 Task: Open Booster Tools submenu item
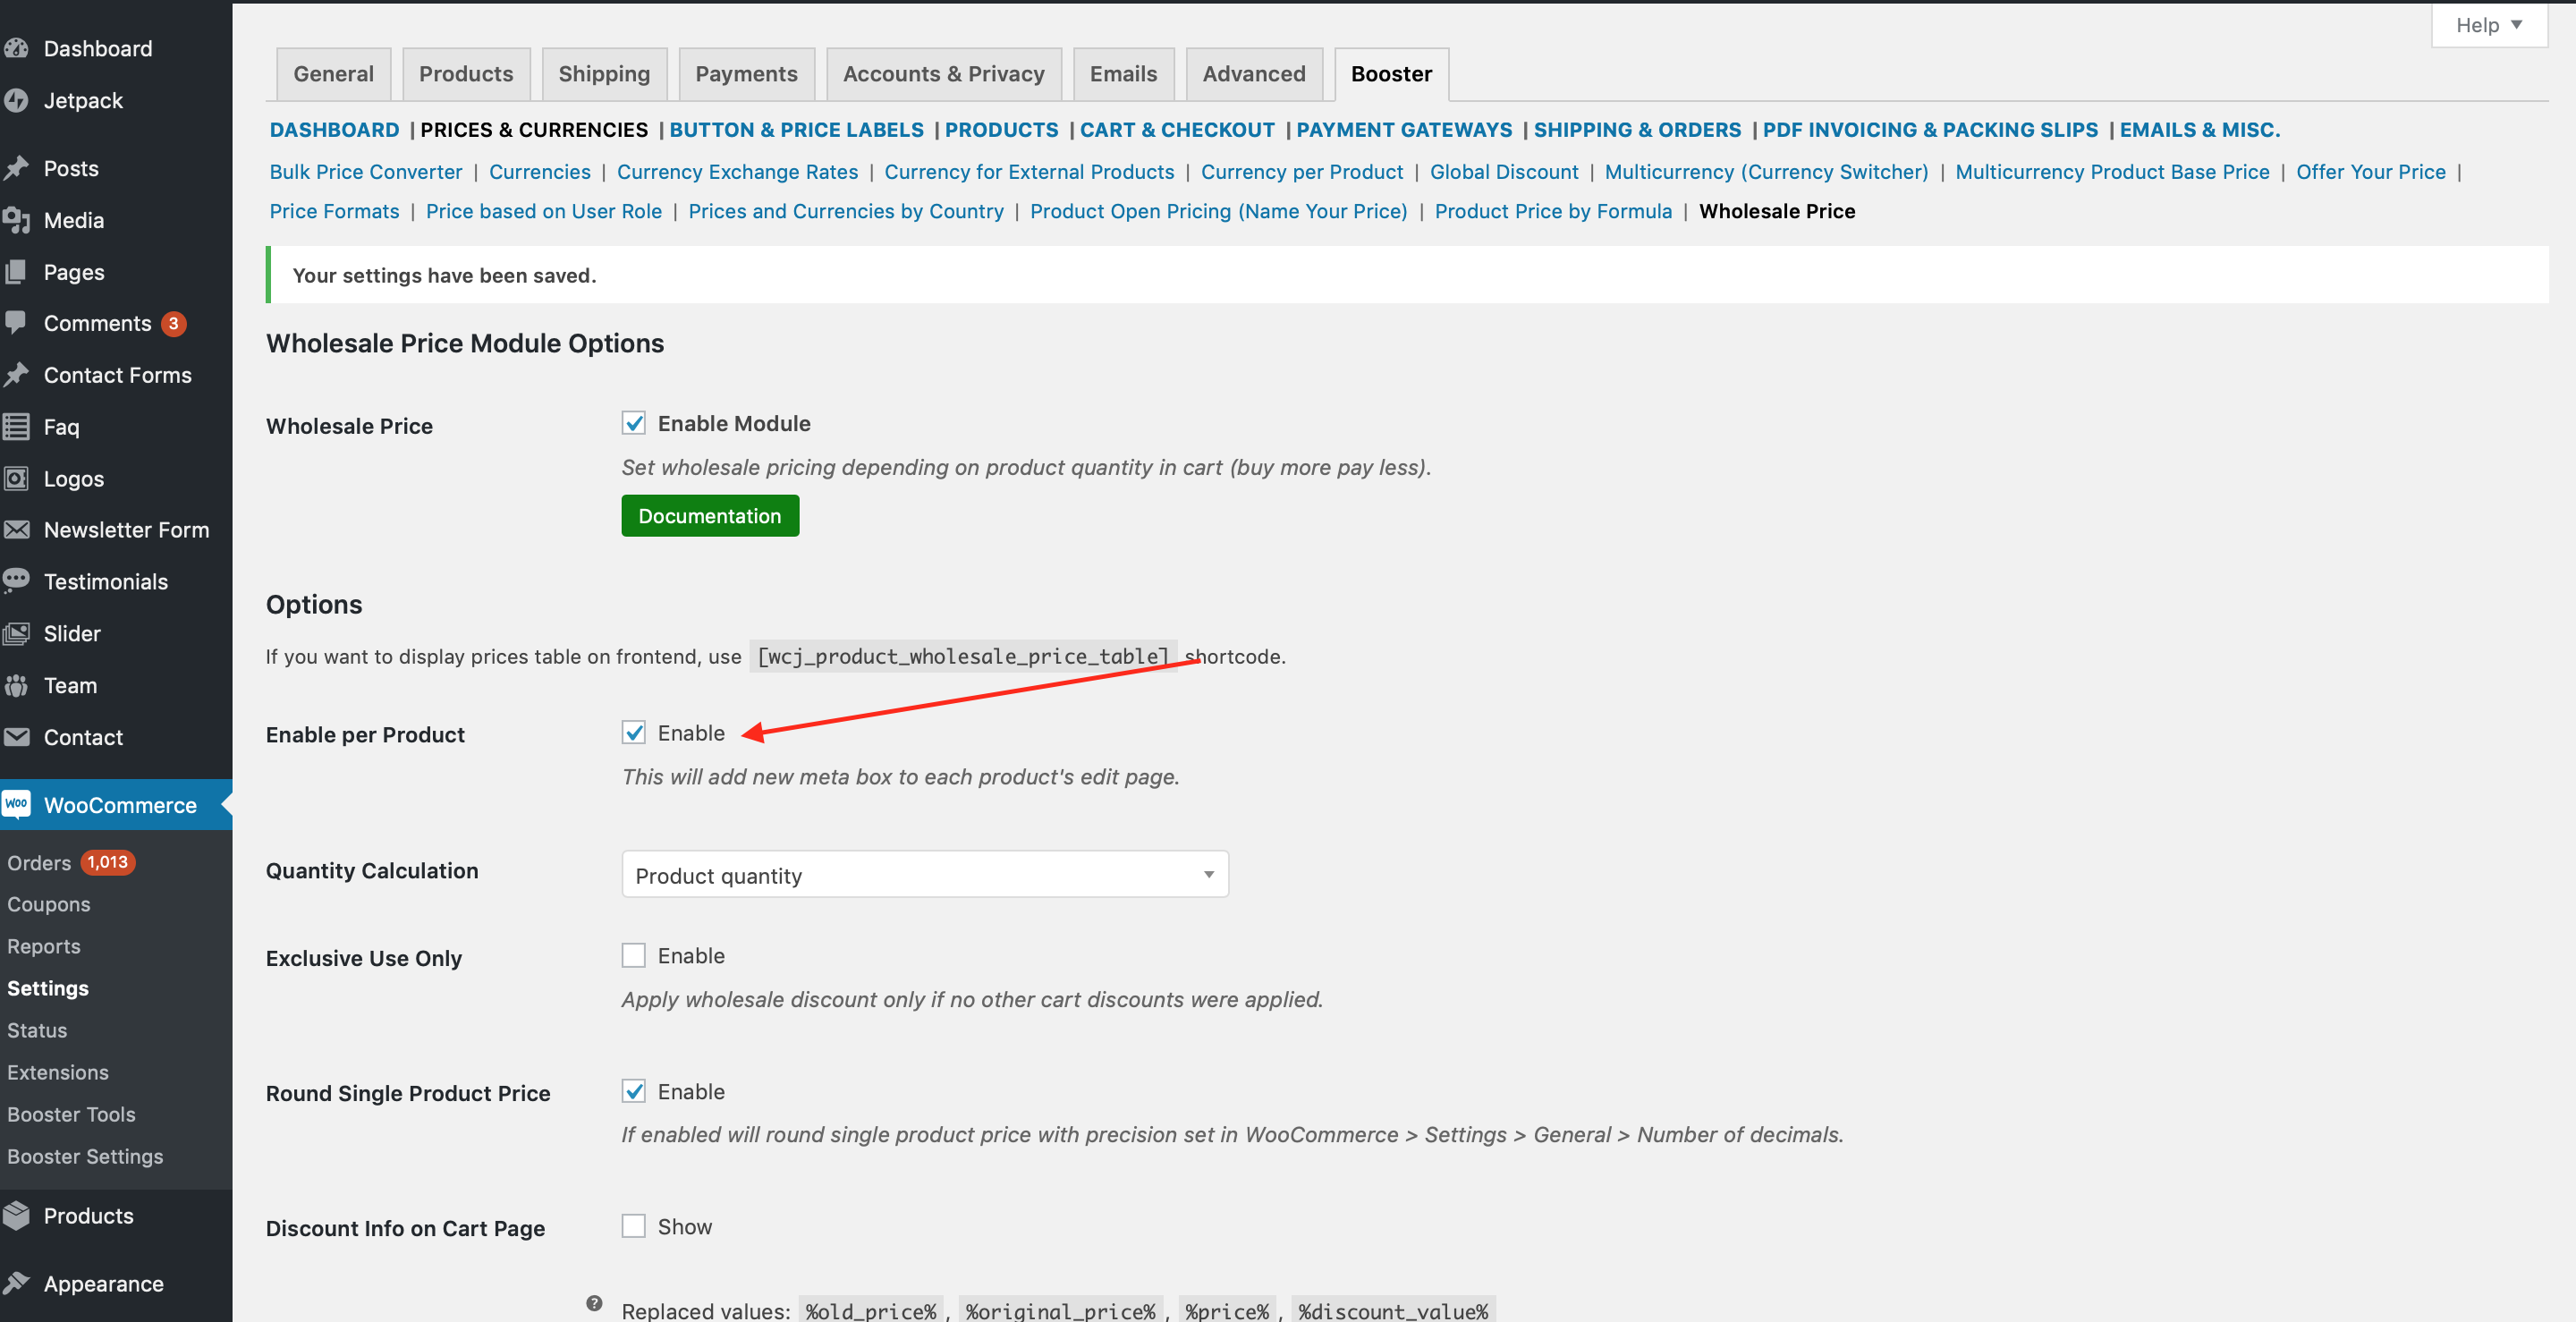point(71,1114)
